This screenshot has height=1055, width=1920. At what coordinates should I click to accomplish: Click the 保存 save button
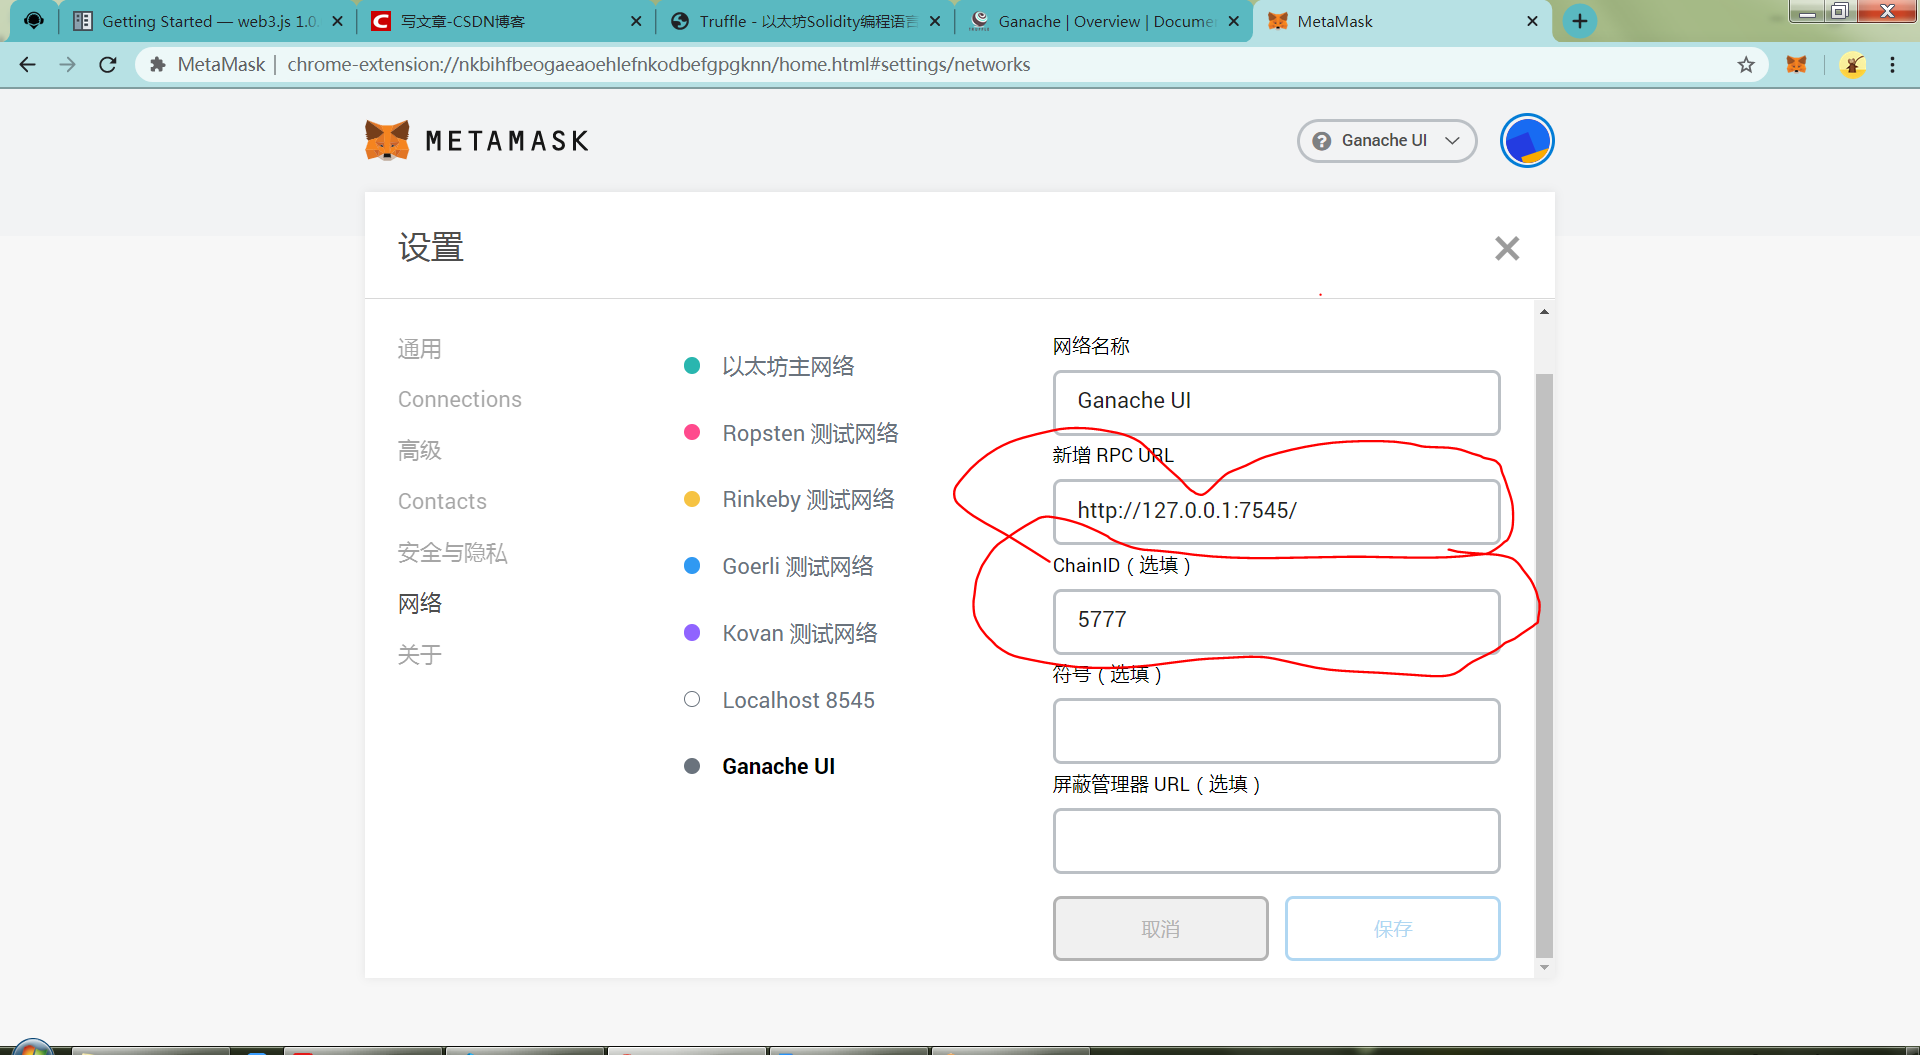click(x=1392, y=928)
